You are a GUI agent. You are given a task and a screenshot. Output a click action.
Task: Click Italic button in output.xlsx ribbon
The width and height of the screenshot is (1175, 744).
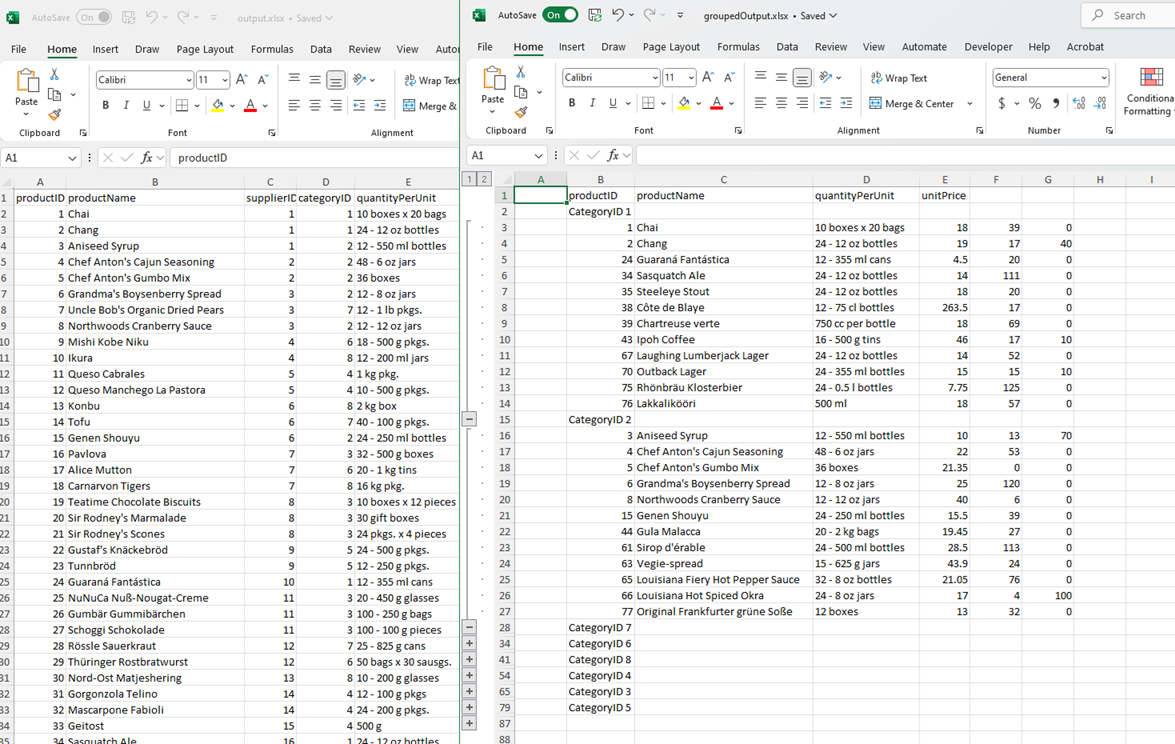click(x=126, y=105)
